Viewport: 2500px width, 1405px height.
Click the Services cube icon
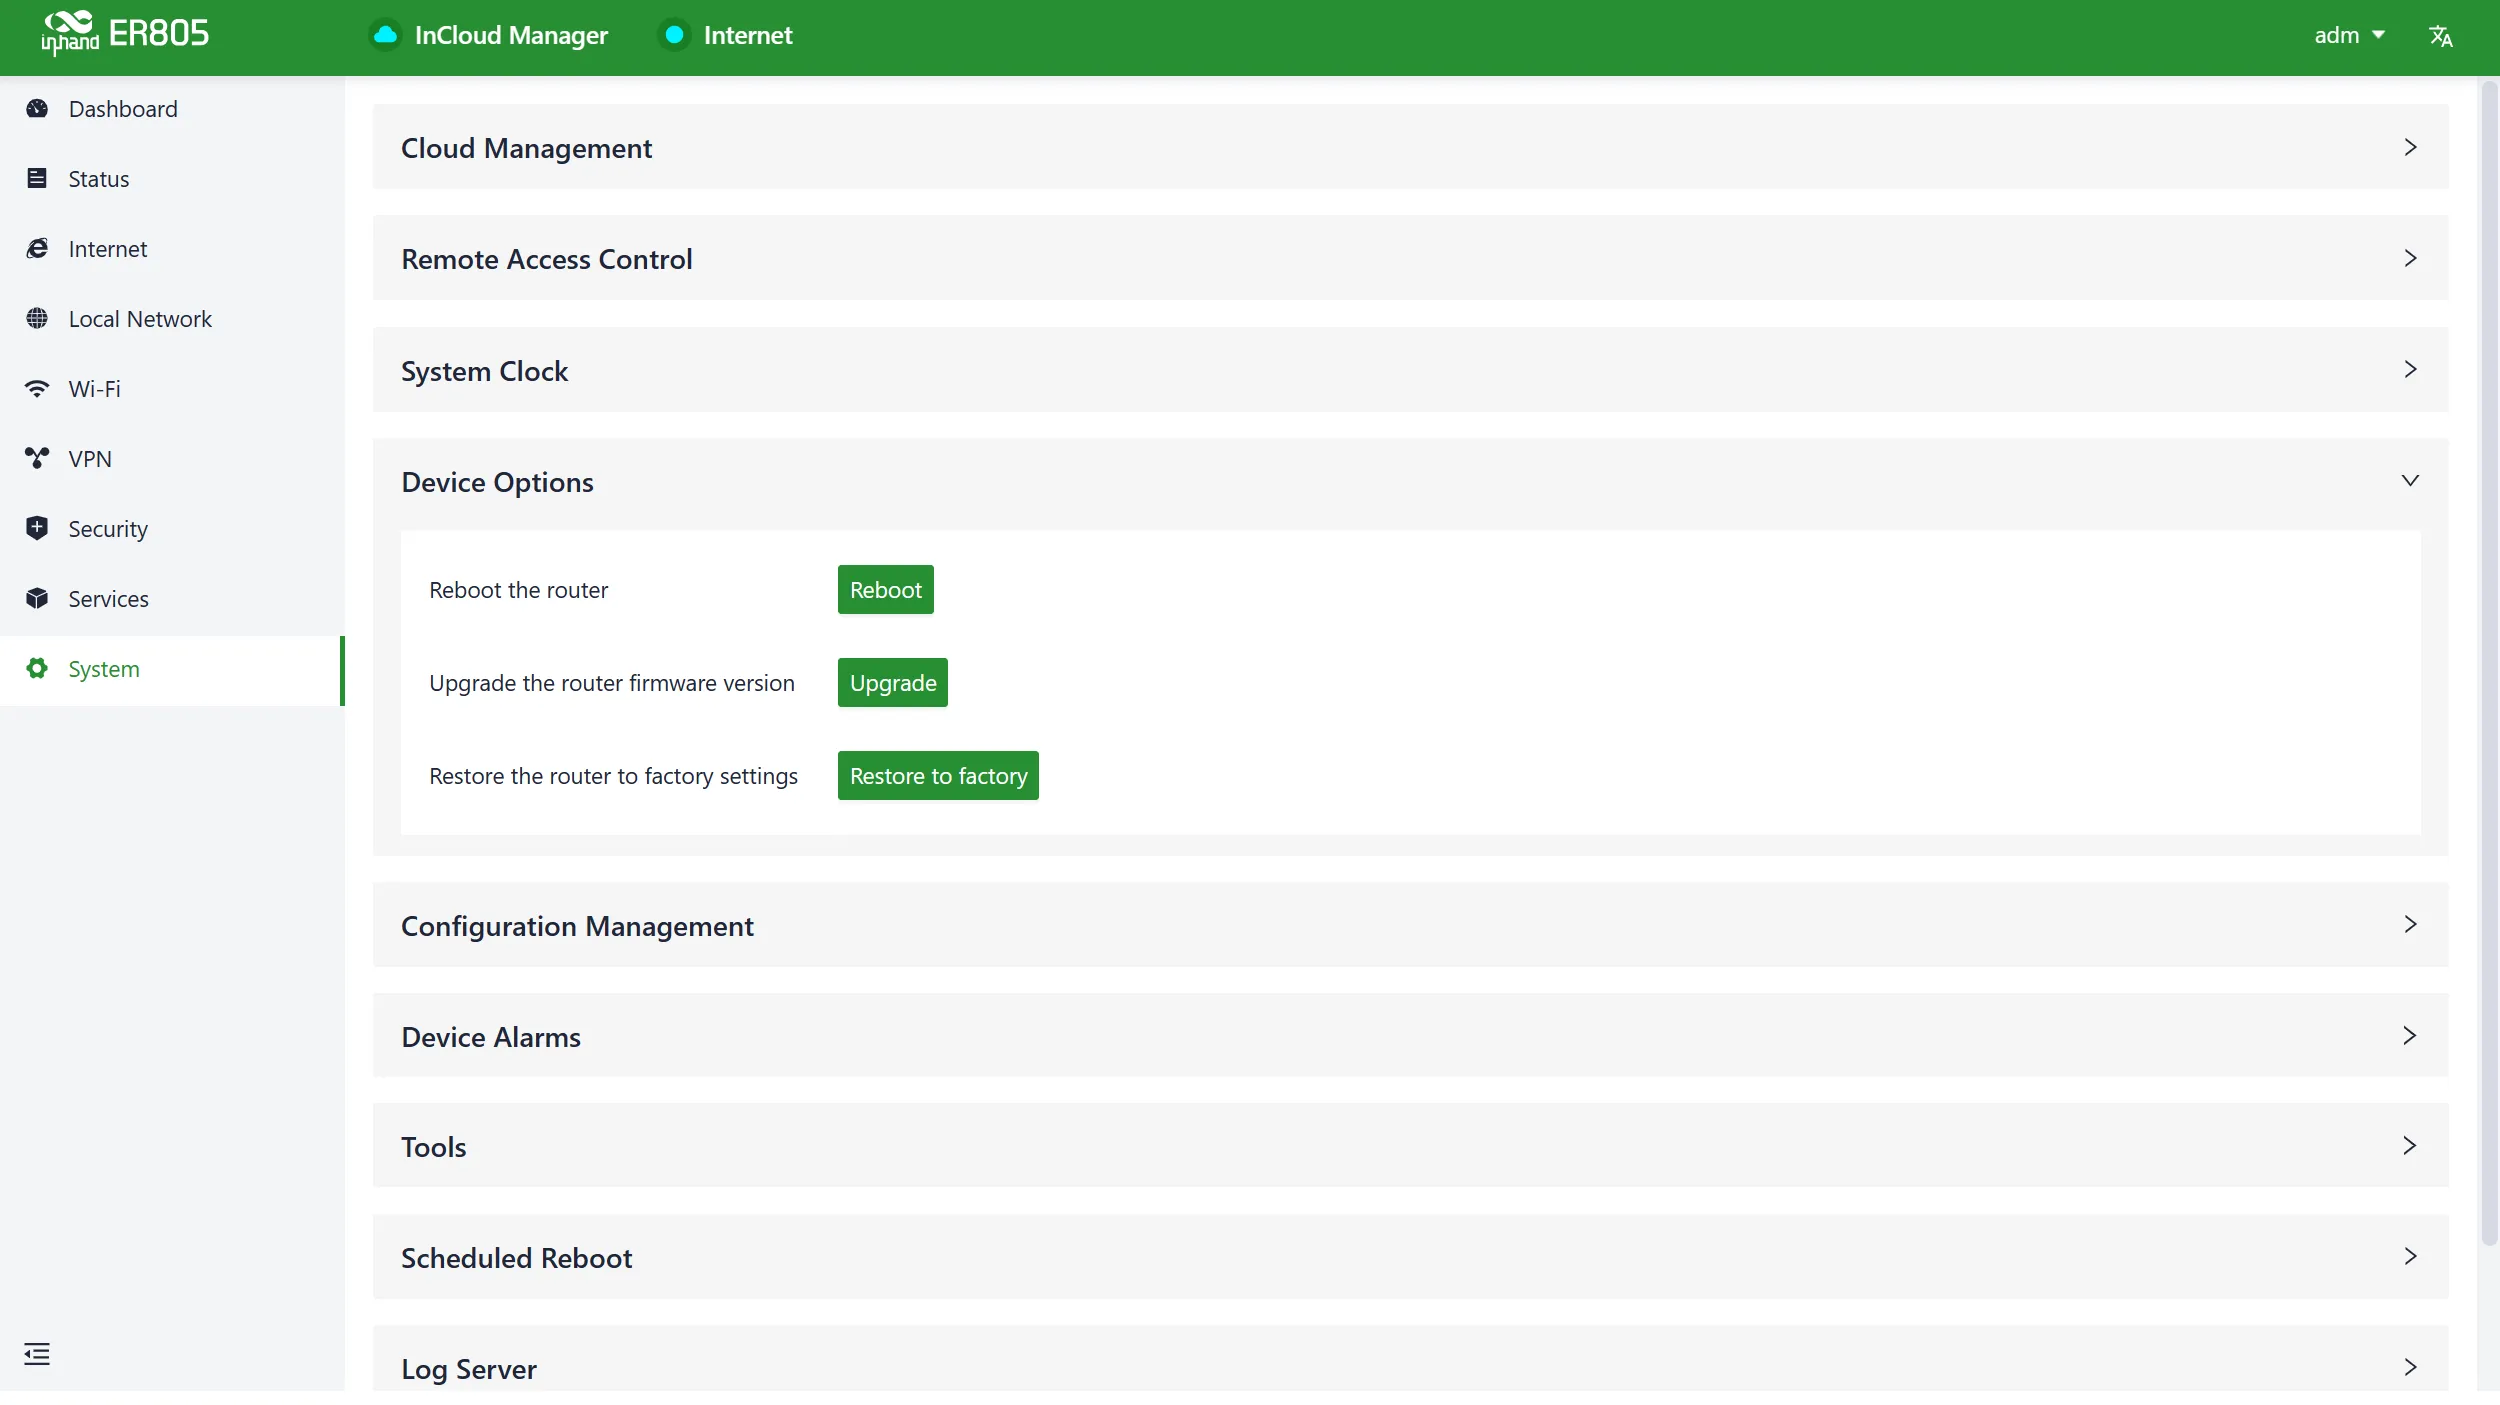point(37,599)
